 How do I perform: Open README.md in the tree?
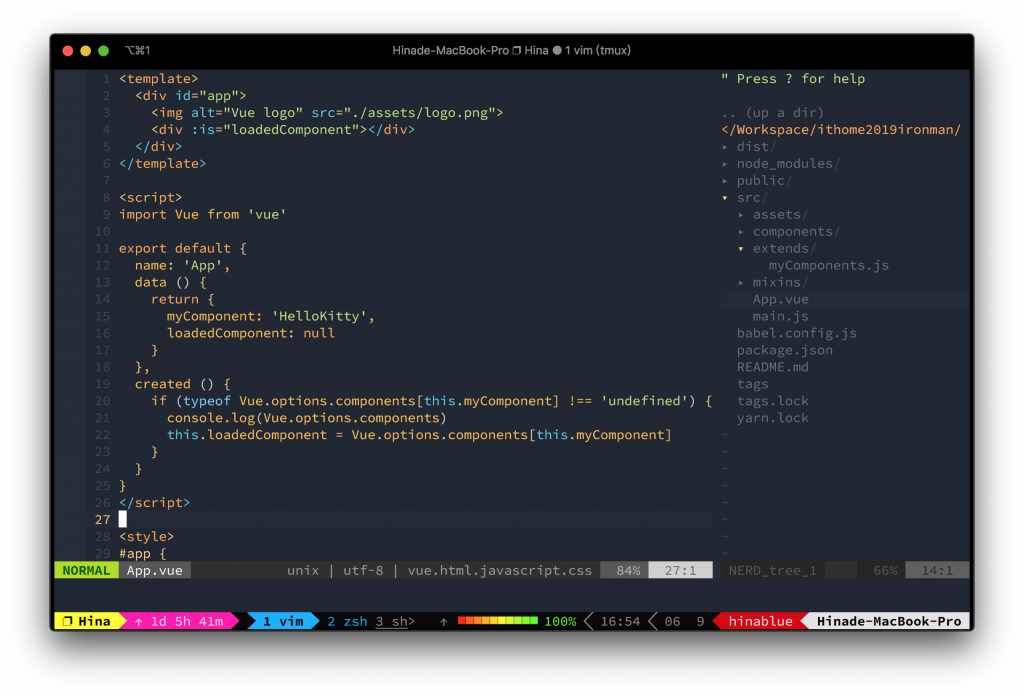773,367
